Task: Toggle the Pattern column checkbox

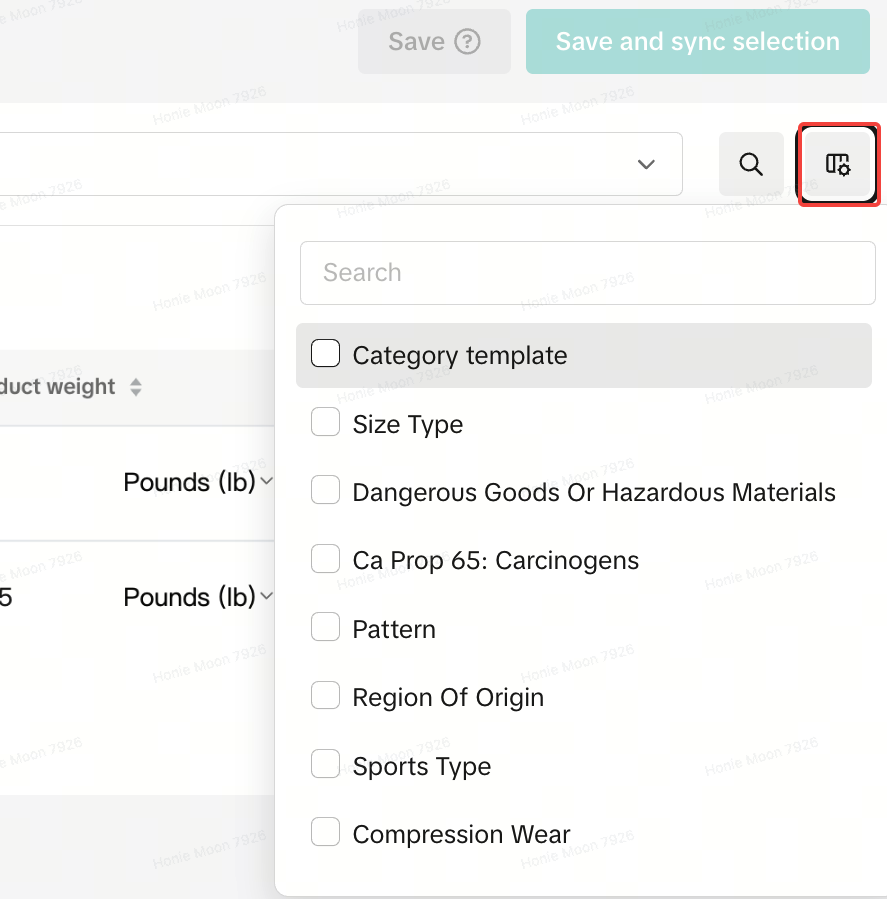Action: [x=325, y=628]
